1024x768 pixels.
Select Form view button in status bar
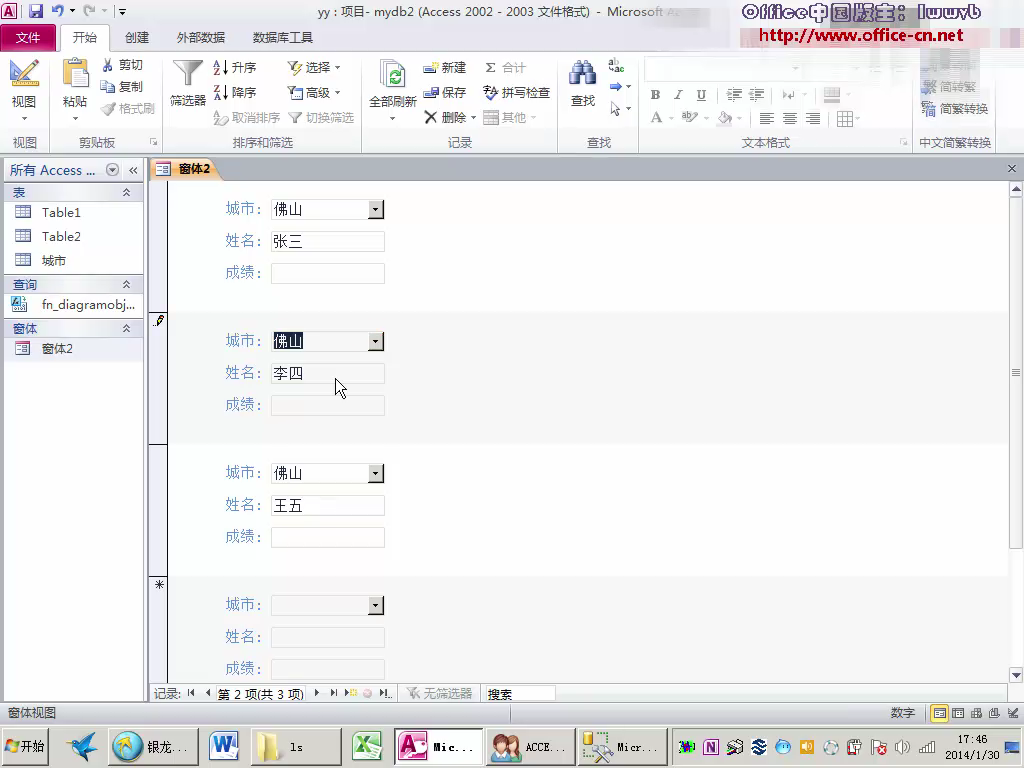click(x=940, y=713)
